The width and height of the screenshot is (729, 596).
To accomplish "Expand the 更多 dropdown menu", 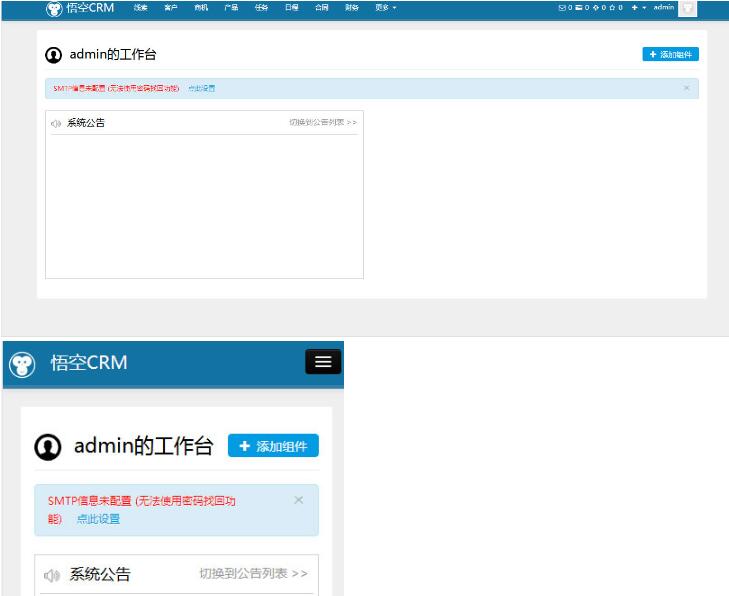I will pyautogui.click(x=385, y=8).
